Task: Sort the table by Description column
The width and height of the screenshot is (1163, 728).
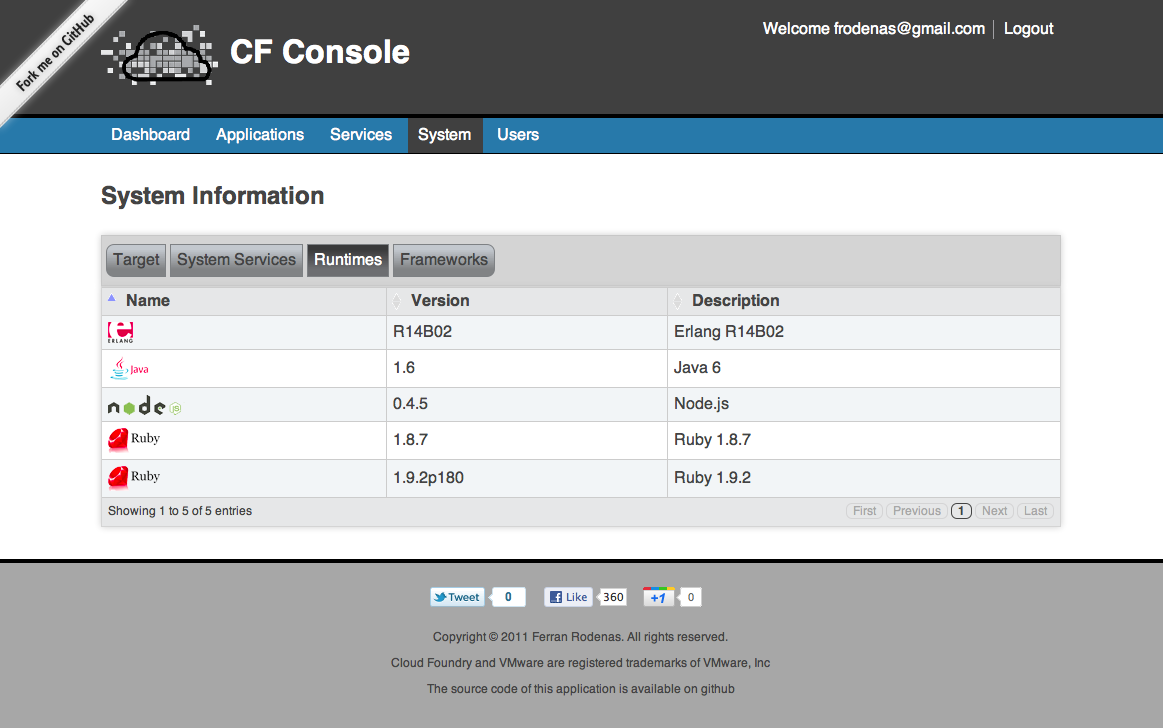Action: click(863, 301)
